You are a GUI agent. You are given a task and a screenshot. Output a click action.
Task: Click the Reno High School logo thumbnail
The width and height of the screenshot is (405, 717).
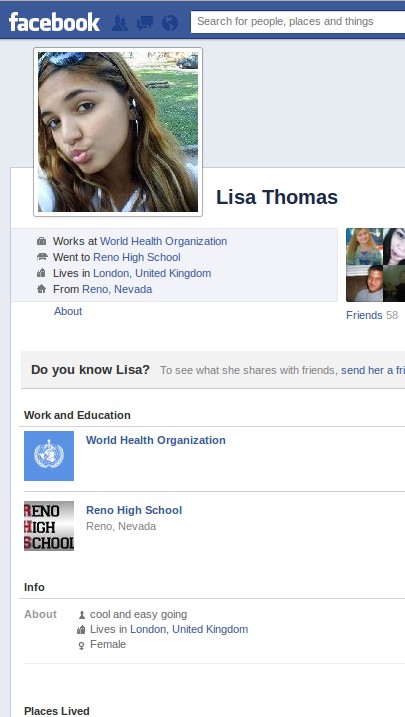coord(49,526)
